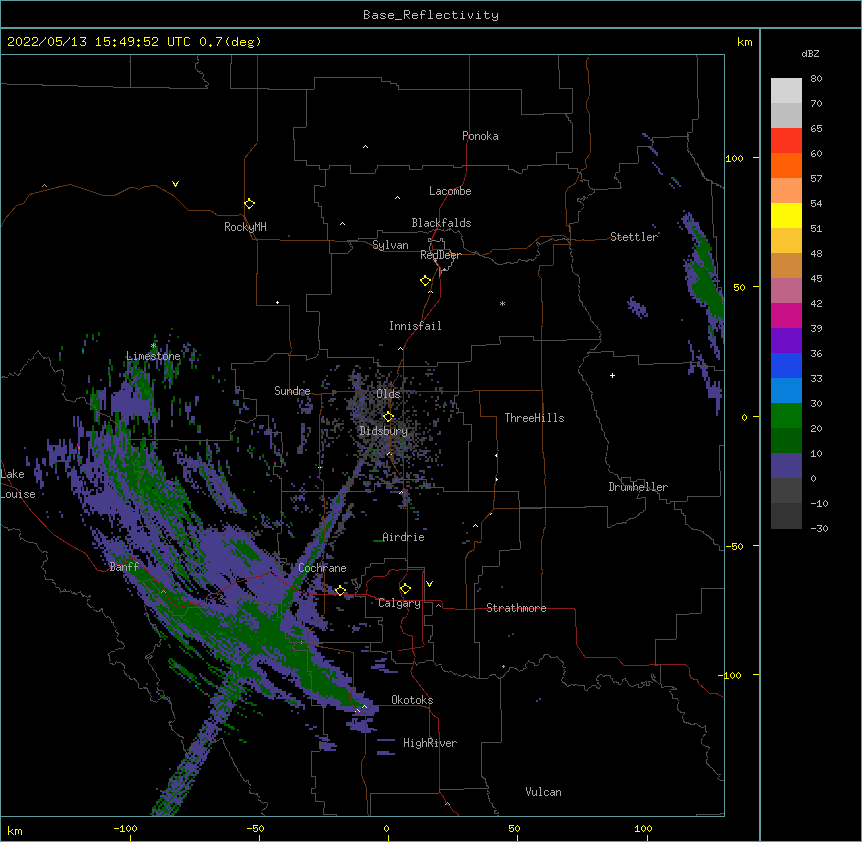
Task: Click the Stettler city label
Action: pyautogui.click(x=634, y=237)
